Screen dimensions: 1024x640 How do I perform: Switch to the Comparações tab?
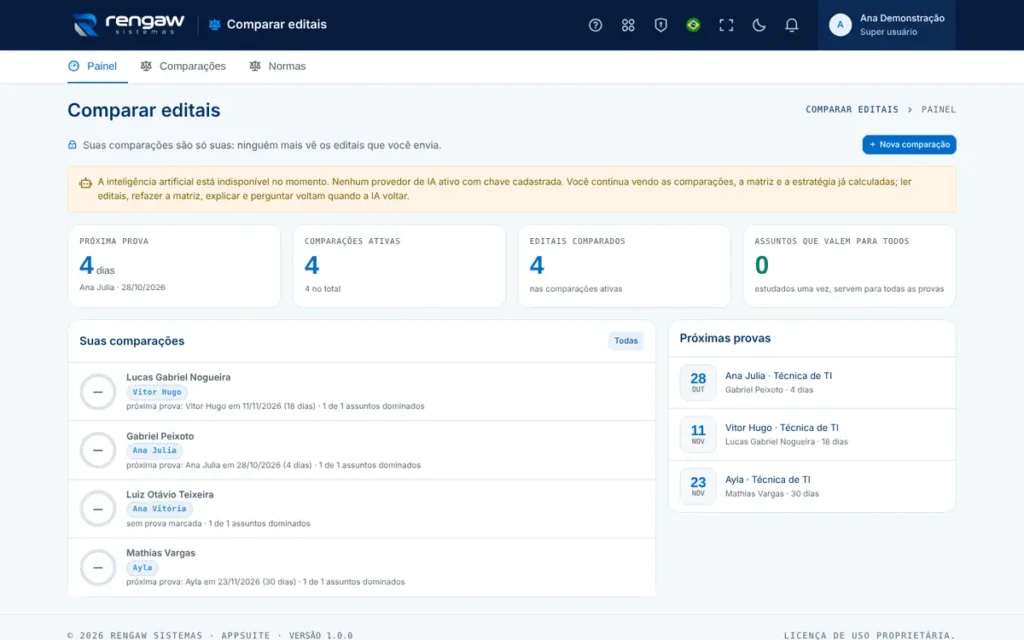(184, 66)
